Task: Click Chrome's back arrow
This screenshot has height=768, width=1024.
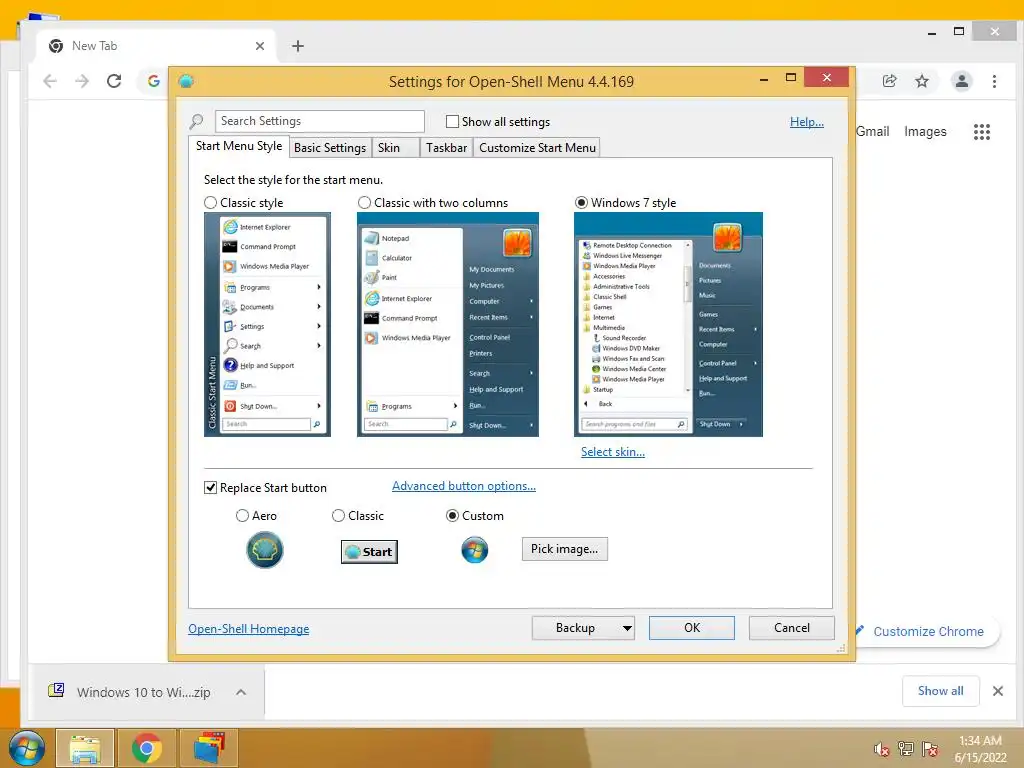Action: (x=50, y=81)
